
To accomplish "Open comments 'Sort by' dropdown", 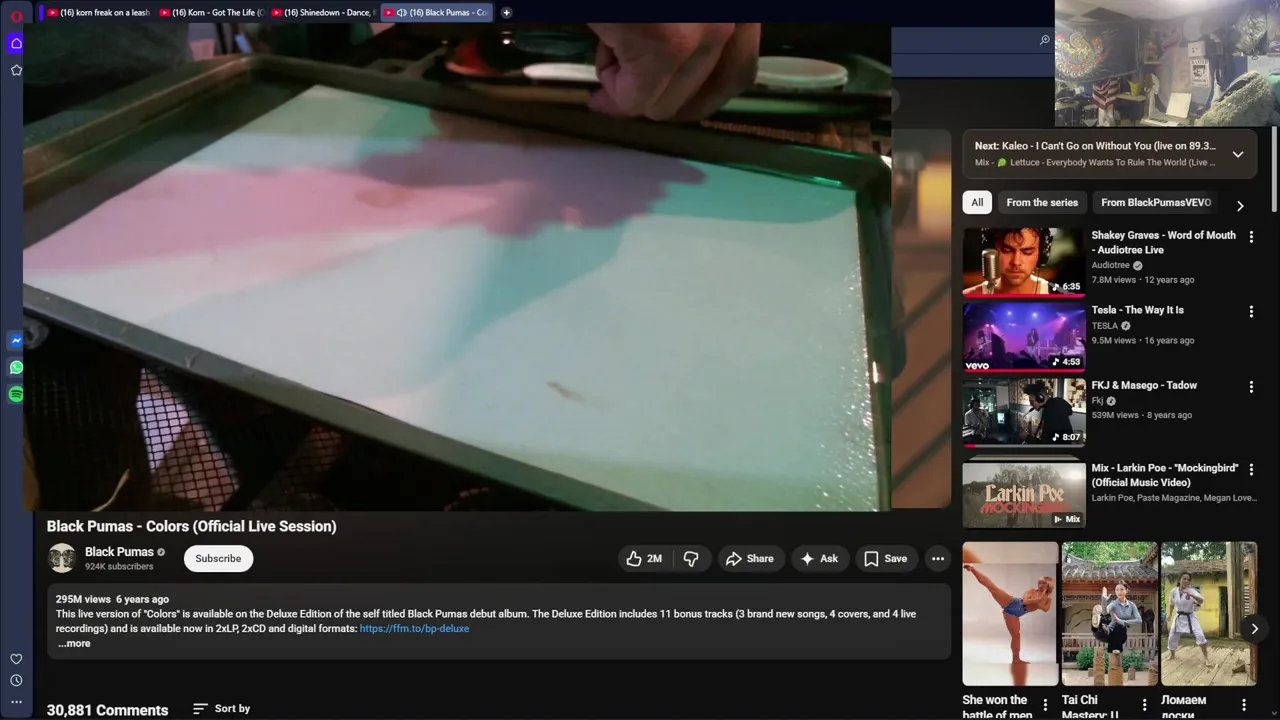I will click(x=221, y=708).
